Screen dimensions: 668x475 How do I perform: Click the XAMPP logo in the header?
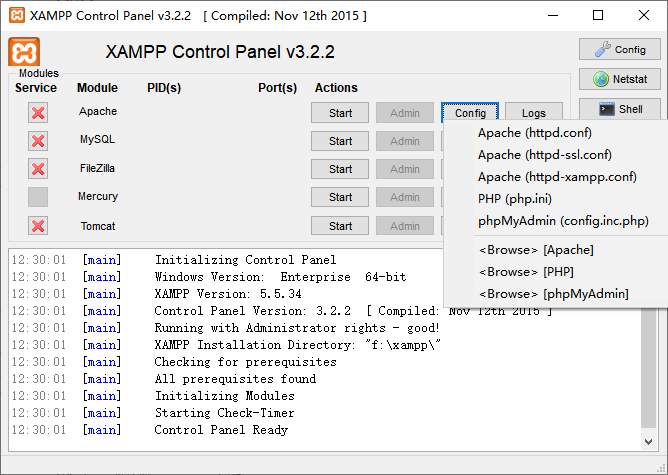pos(24,52)
